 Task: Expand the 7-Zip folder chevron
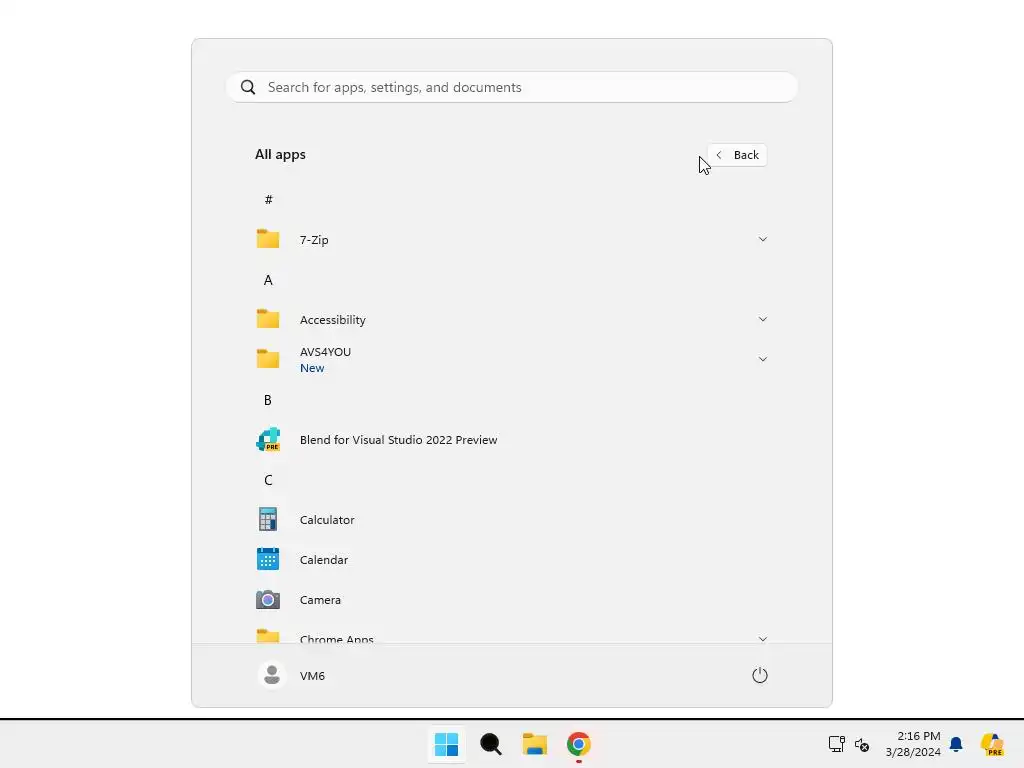(x=763, y=239)
